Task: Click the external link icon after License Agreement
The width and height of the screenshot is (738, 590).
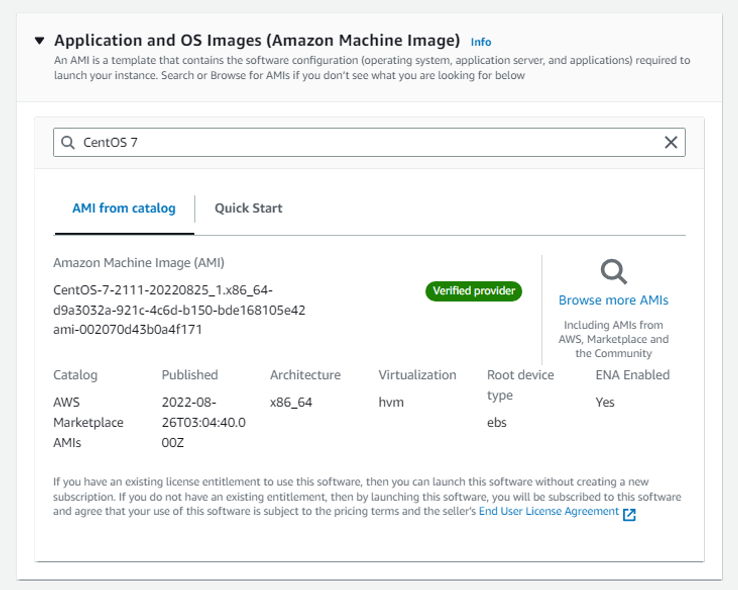Action: click(629, 514)
